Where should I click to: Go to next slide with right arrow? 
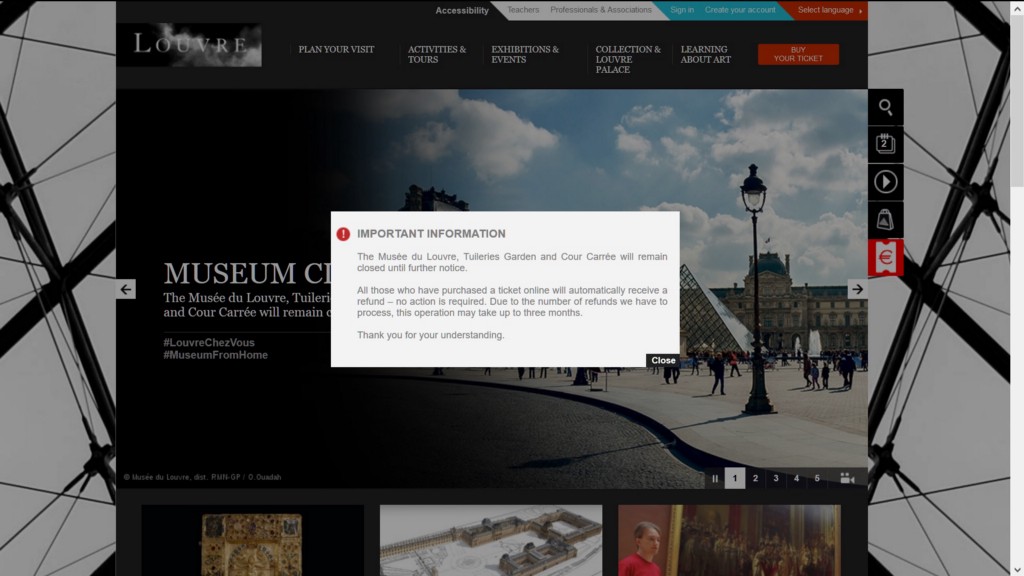857,289
